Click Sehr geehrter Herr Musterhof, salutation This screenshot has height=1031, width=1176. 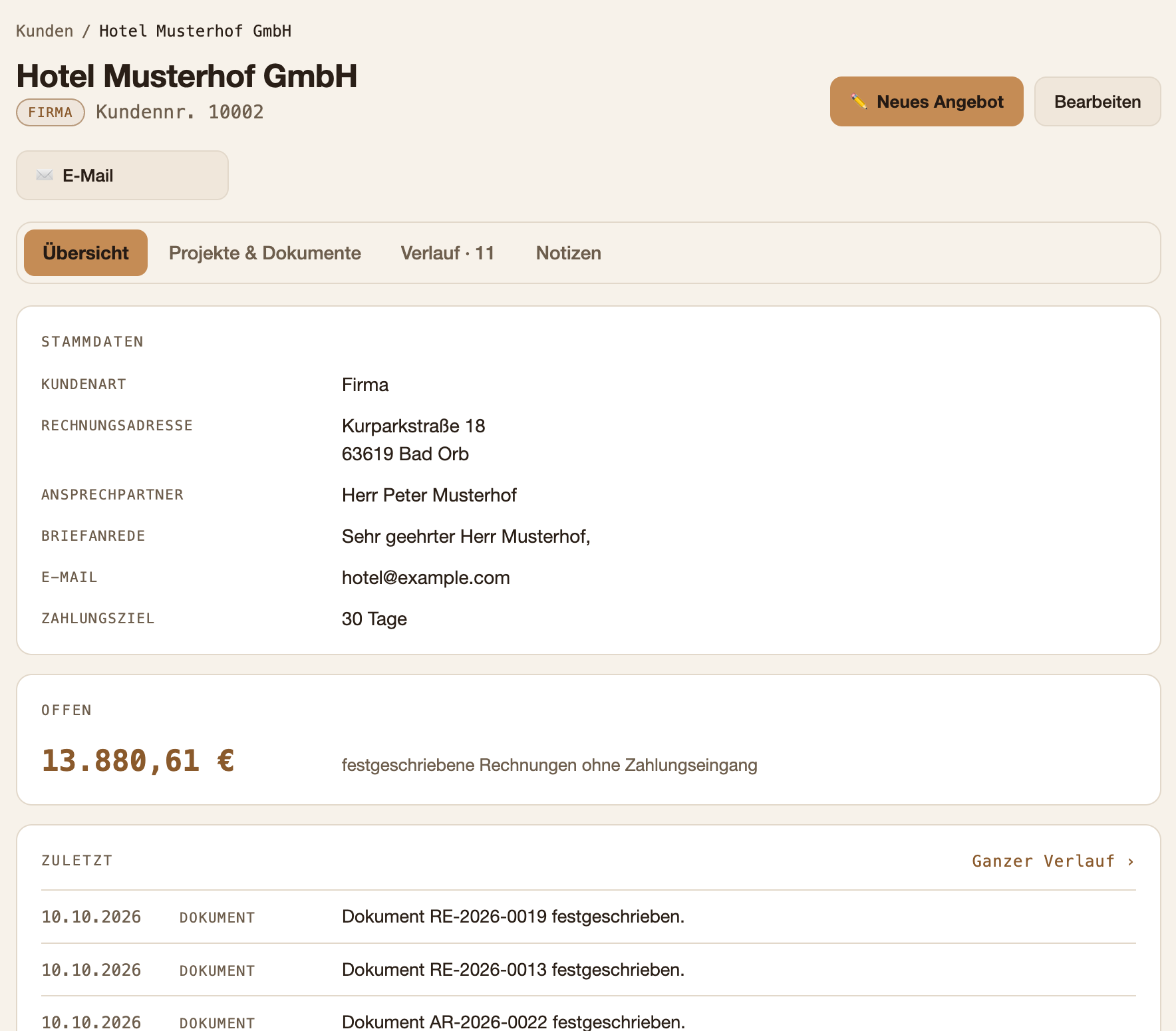[x=466, y=537]
